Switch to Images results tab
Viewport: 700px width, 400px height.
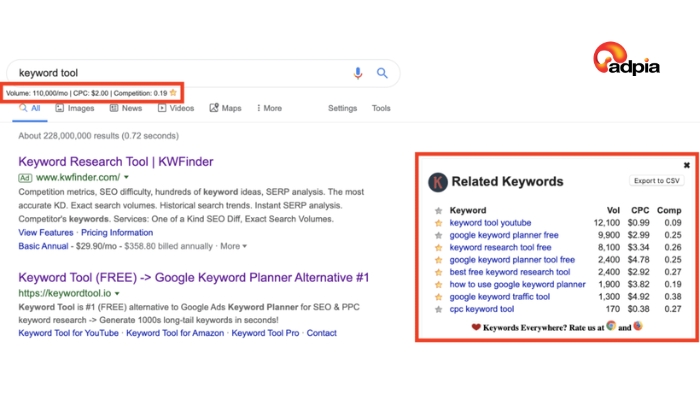coord(75,108)
